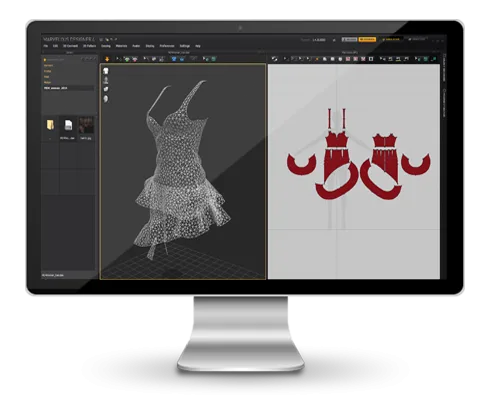The width and height of the screenshot is (480, 395).
Task: Open the Materials menu
Action: (x=121, y=46)
